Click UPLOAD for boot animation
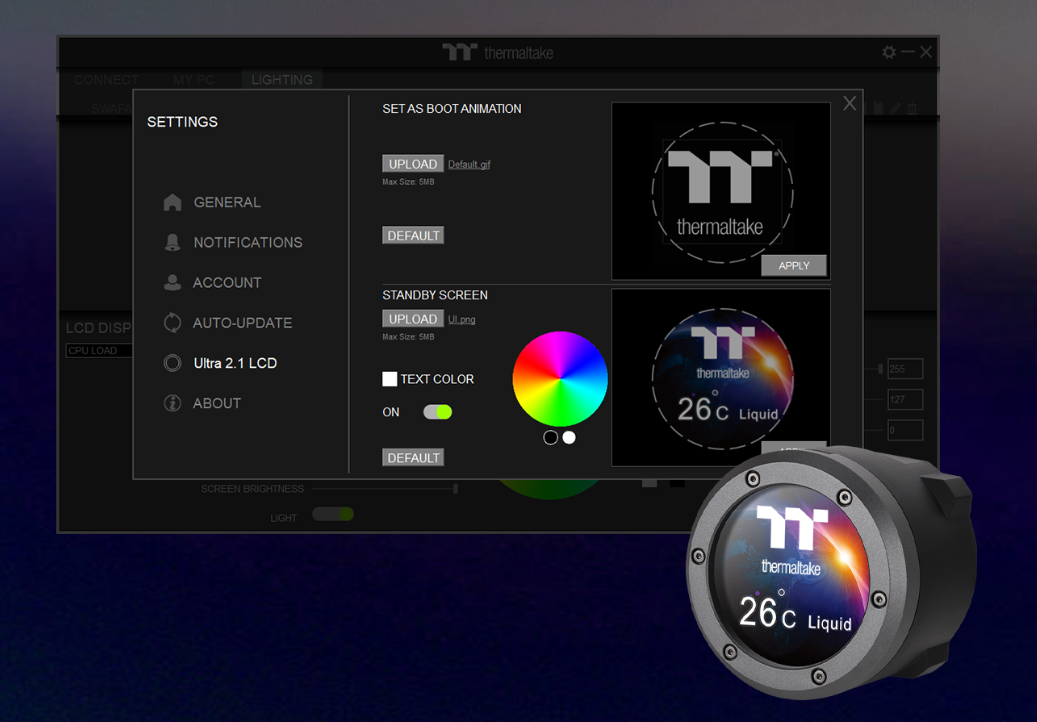The width and height of the screenshot is (1037, 722). pyautogui.click(x=413, y=164)
